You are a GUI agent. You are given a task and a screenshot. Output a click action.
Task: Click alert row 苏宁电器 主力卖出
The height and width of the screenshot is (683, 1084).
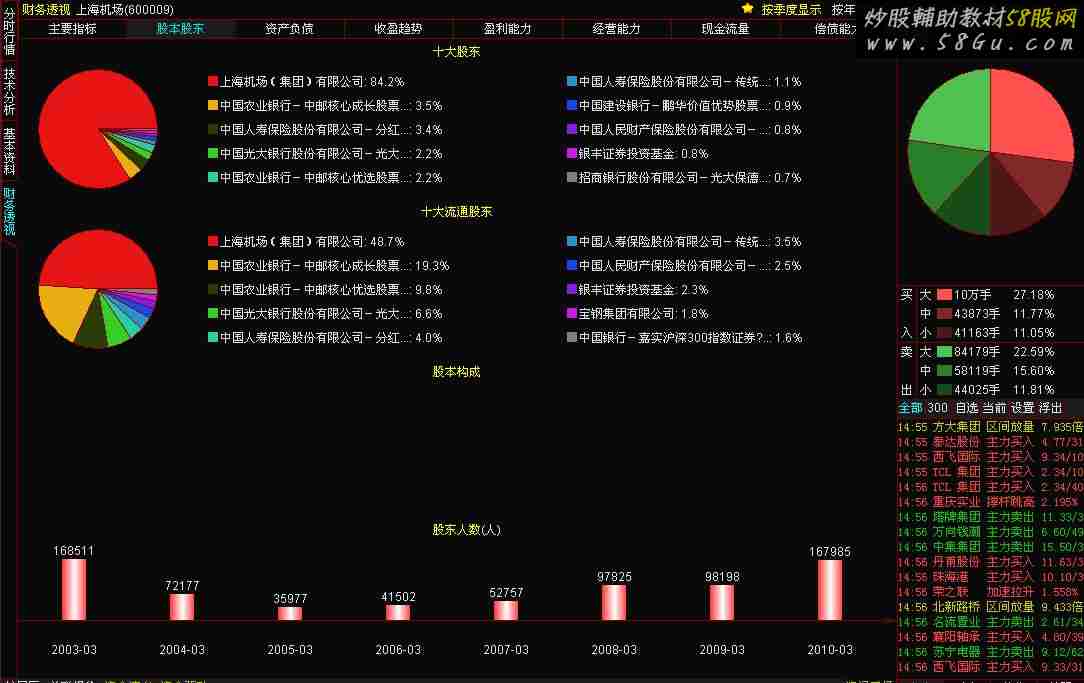[990, 652]
